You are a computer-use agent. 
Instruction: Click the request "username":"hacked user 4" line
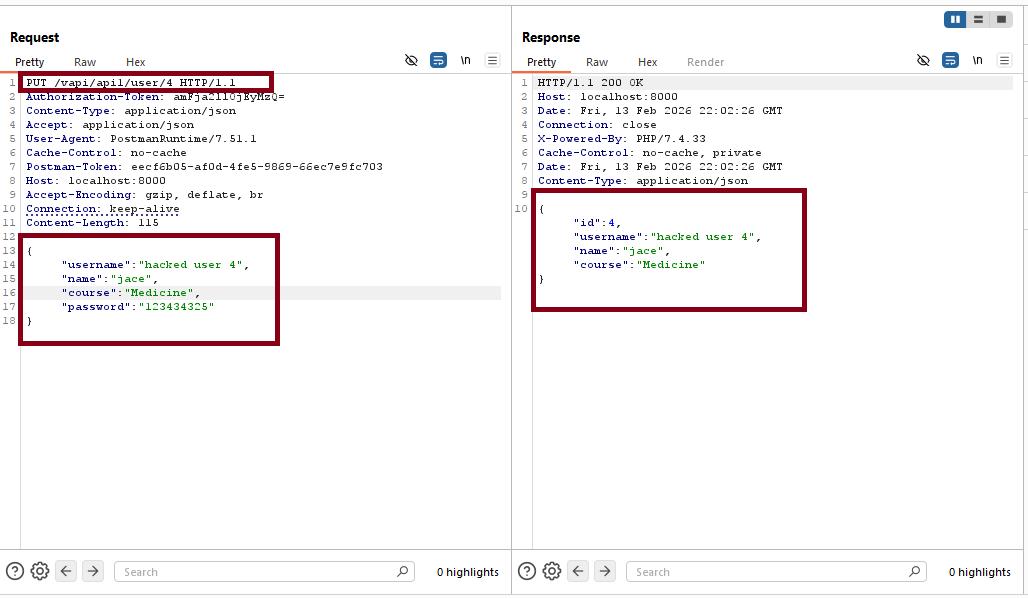pyautogui.click(x=155, y=265)
